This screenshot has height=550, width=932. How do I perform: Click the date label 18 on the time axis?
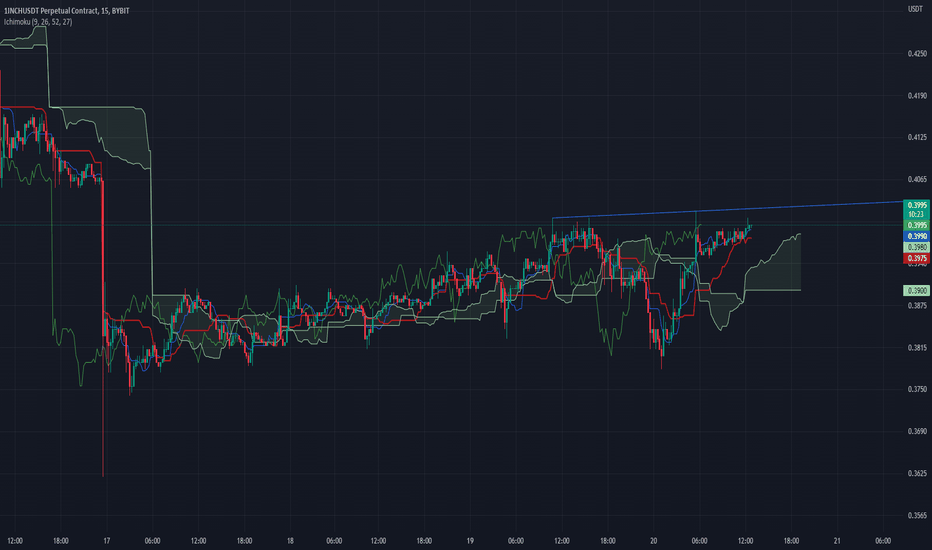coord(290,541)
